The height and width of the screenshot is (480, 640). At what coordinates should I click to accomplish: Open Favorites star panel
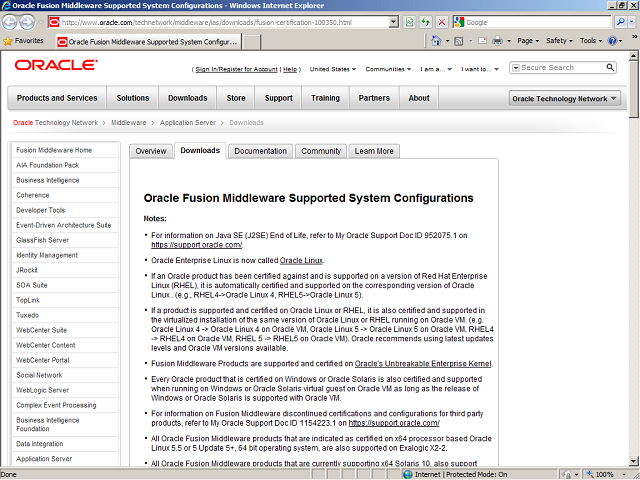point(24,41)
